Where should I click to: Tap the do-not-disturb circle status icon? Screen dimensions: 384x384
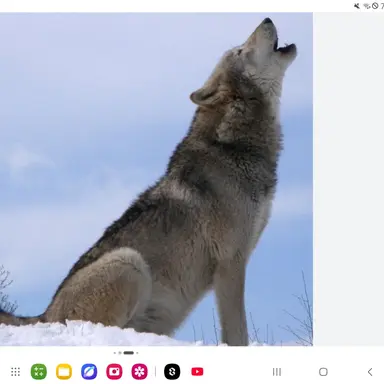coord(375,6)
